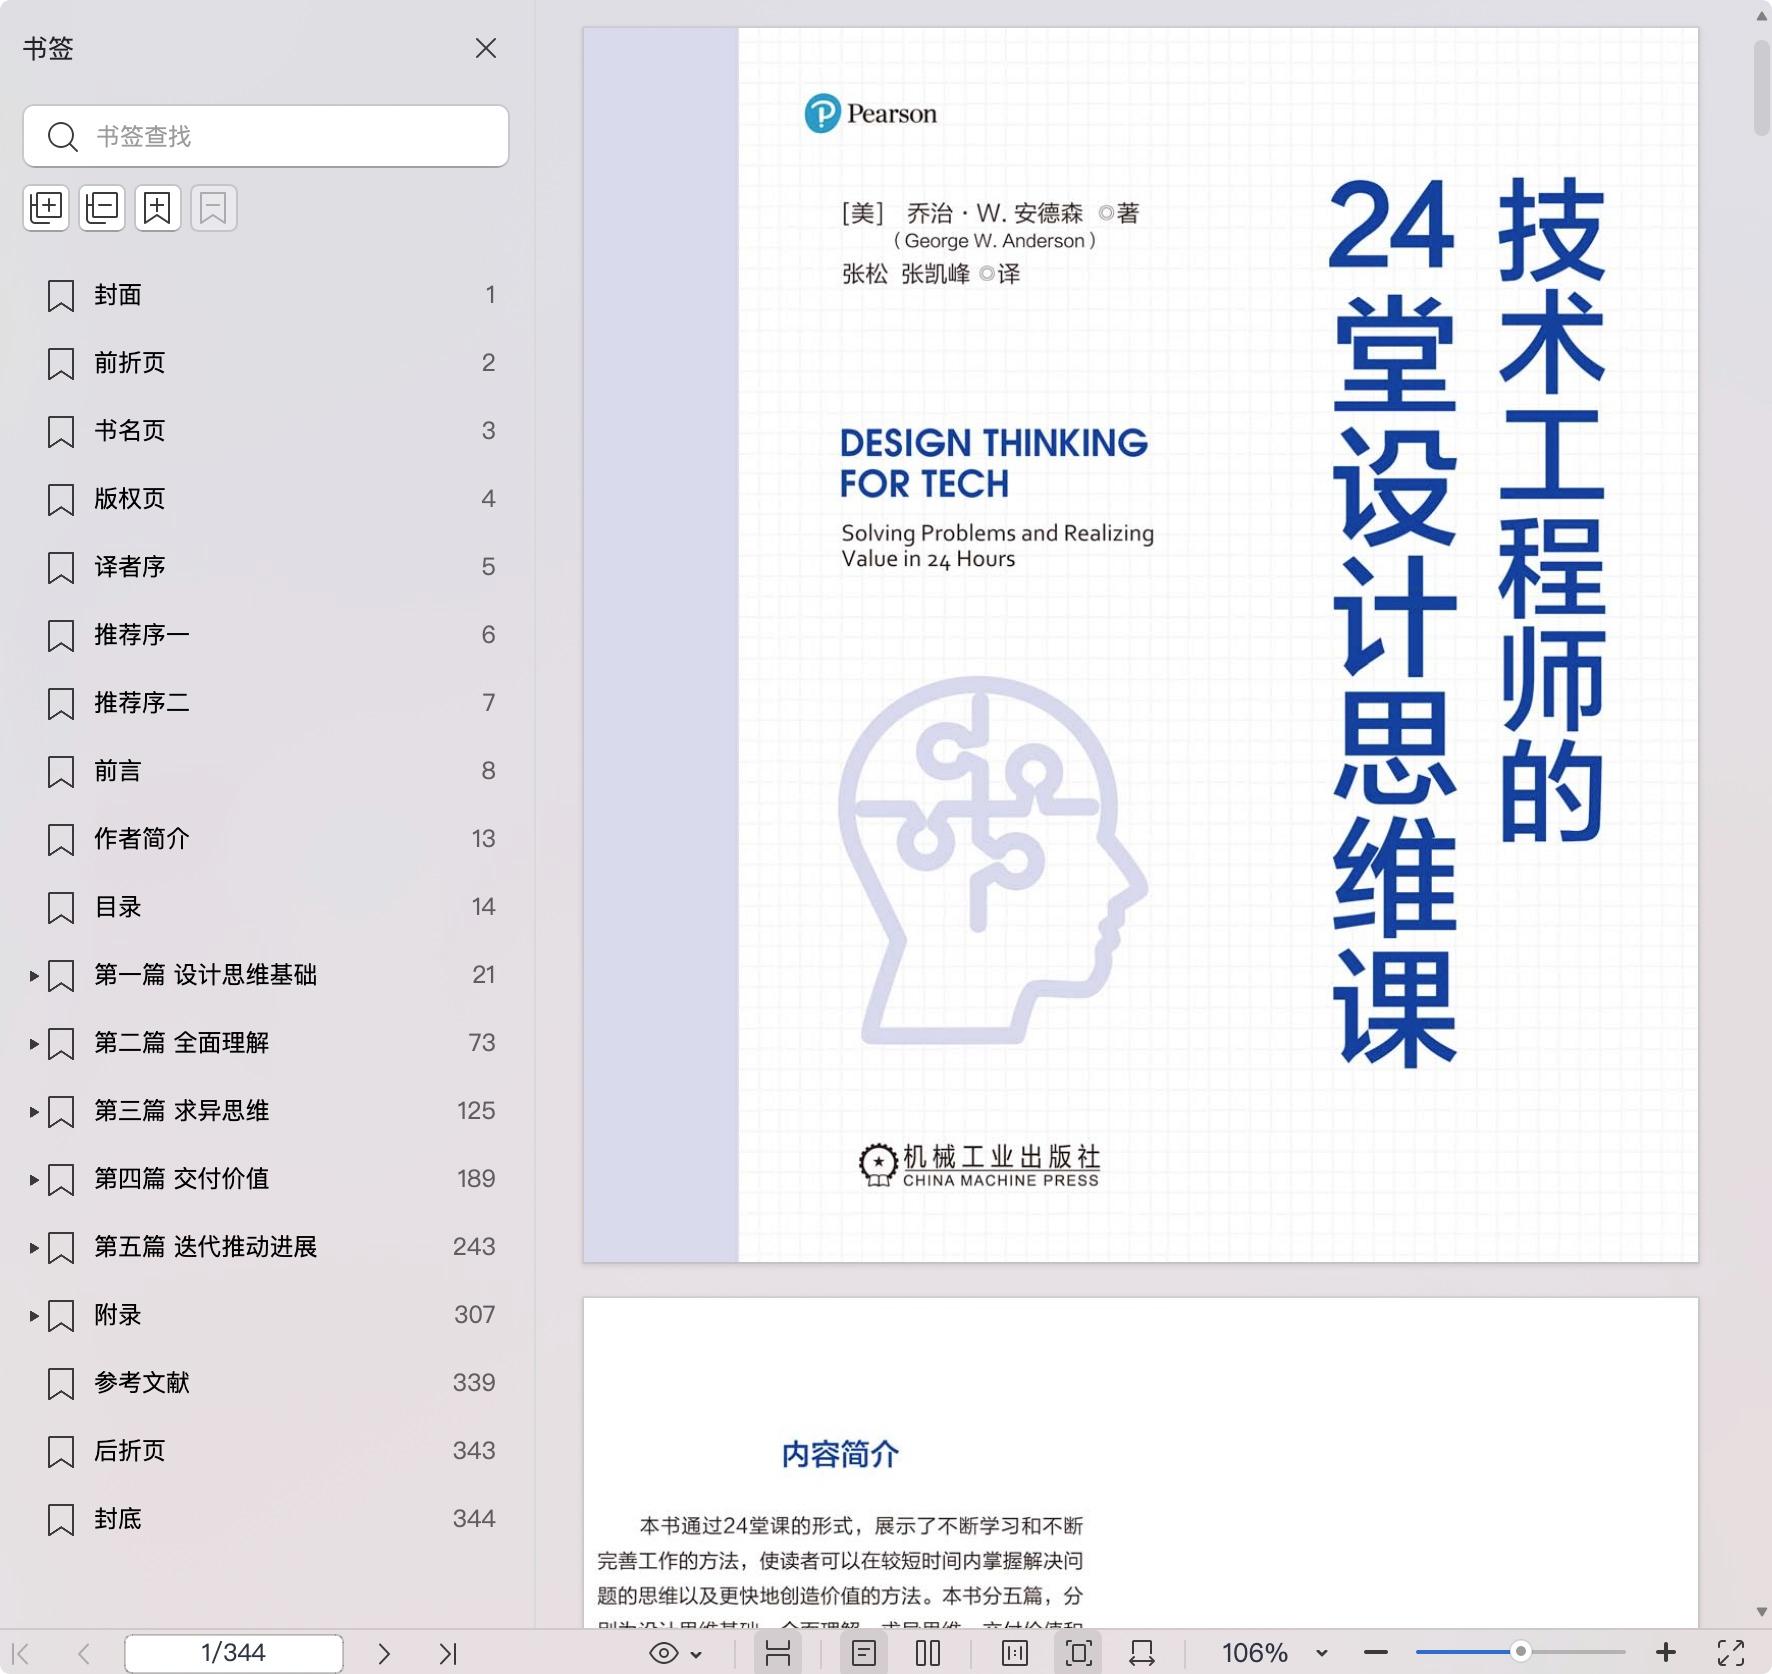
Task: Go to the next page arrow
Action: point(384,1653)
